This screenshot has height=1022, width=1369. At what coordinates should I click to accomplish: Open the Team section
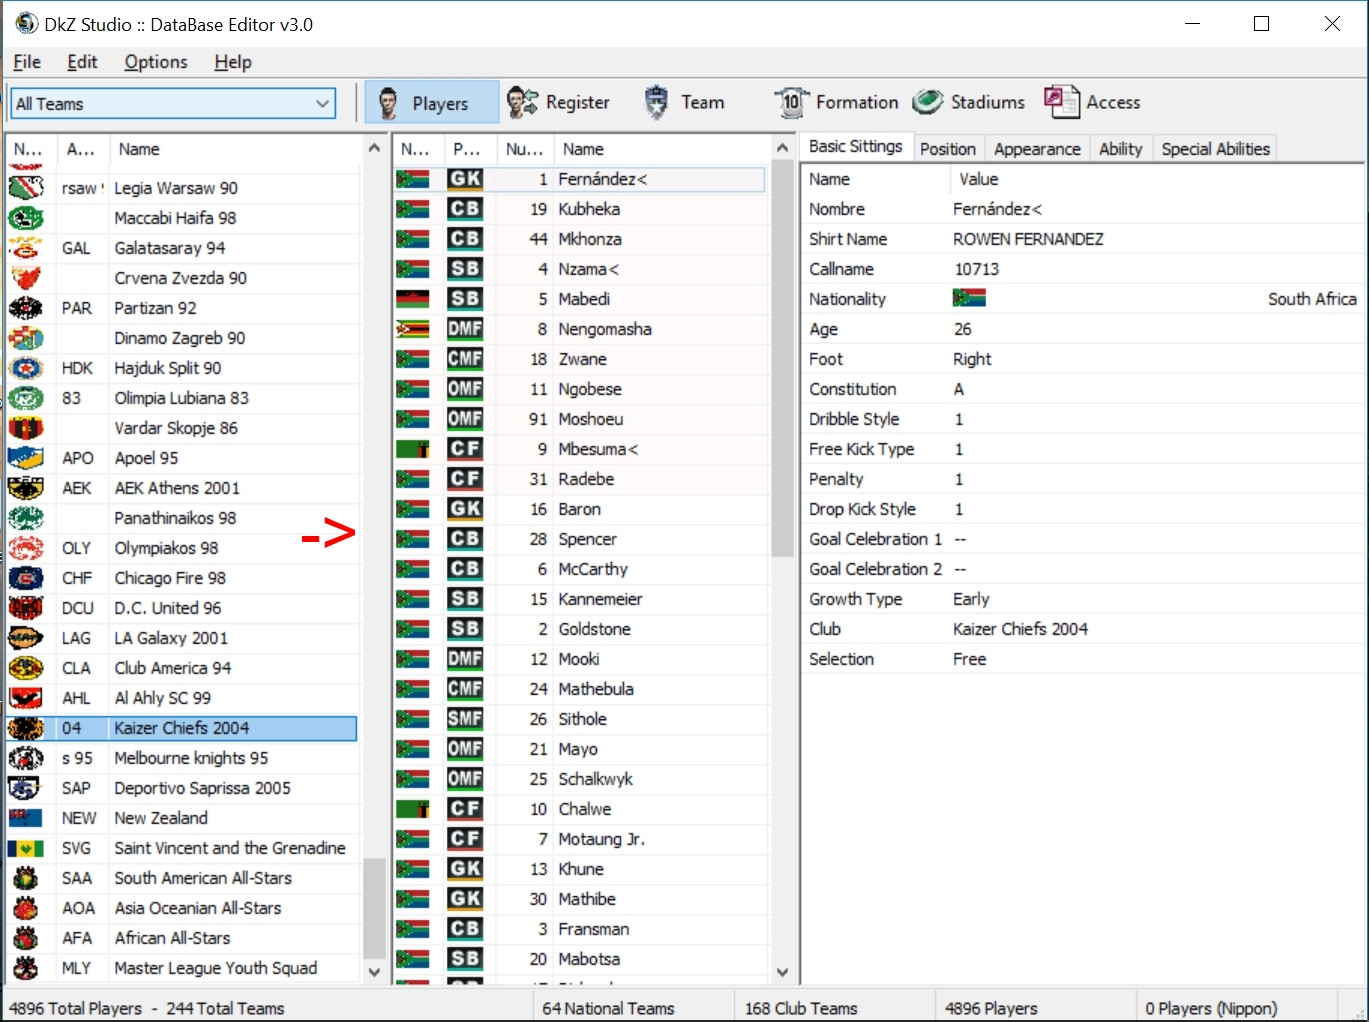click(684, 103)
